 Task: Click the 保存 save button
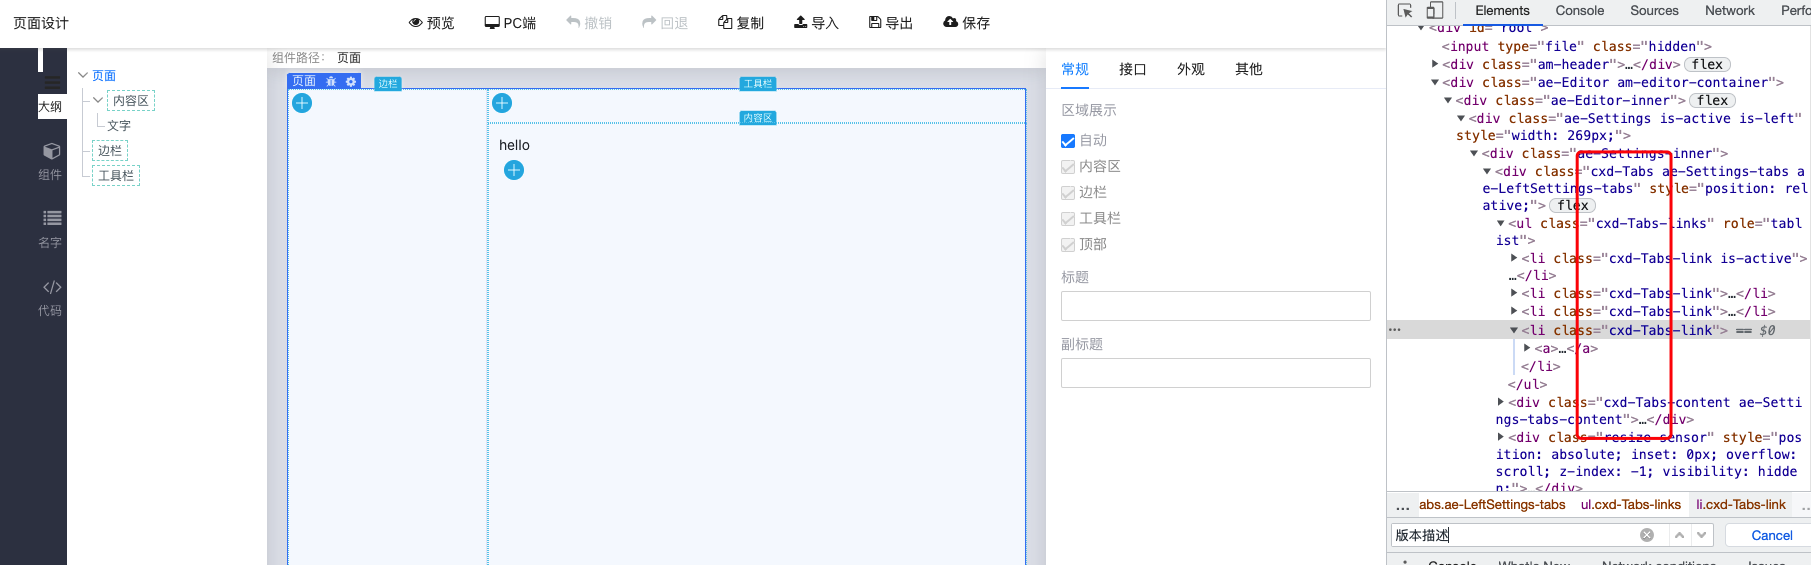click(966, 22)
